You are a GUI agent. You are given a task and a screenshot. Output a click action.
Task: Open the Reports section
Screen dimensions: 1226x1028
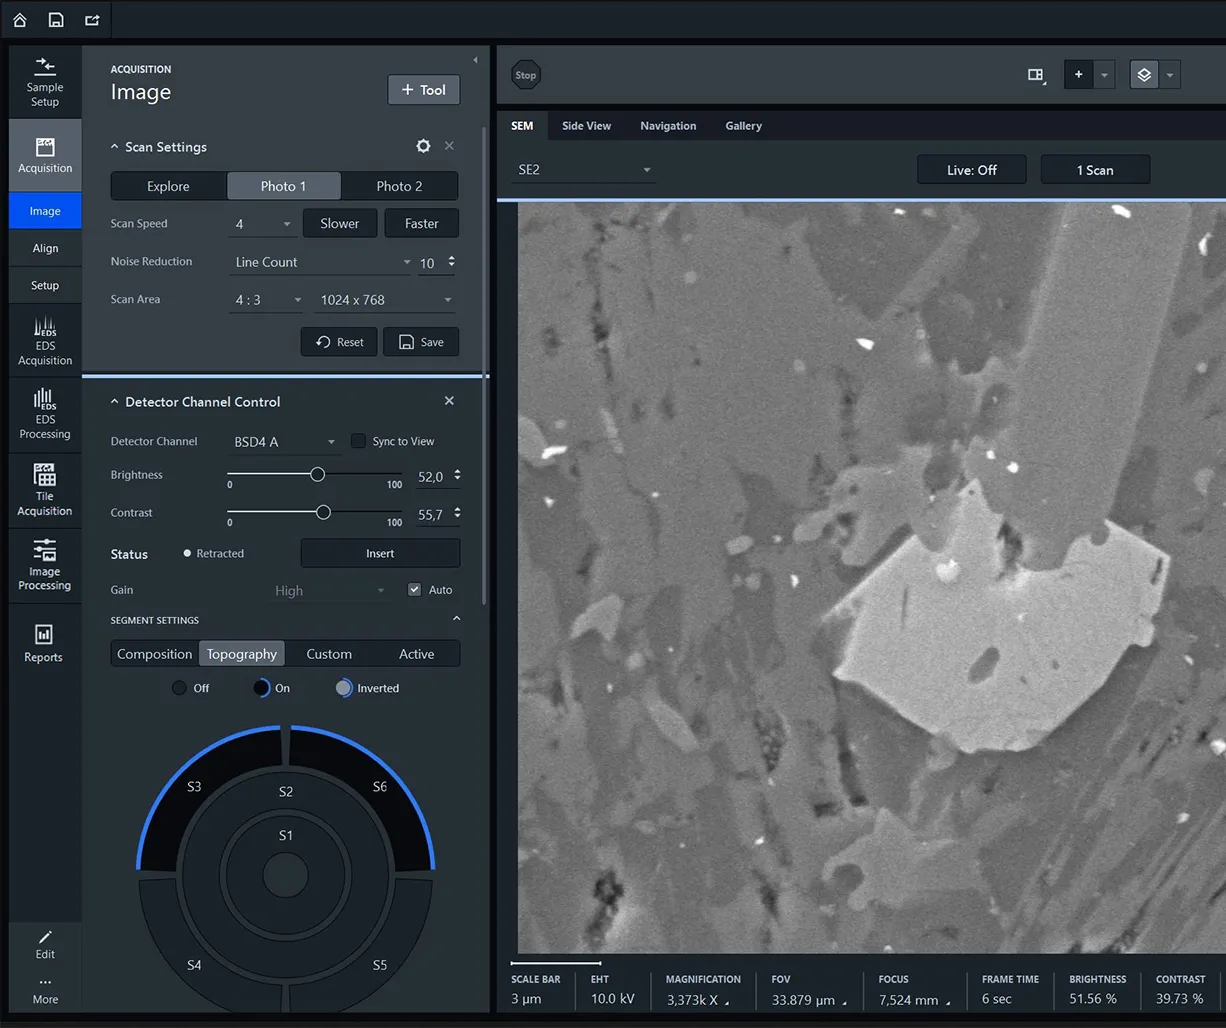coord(44,643)
